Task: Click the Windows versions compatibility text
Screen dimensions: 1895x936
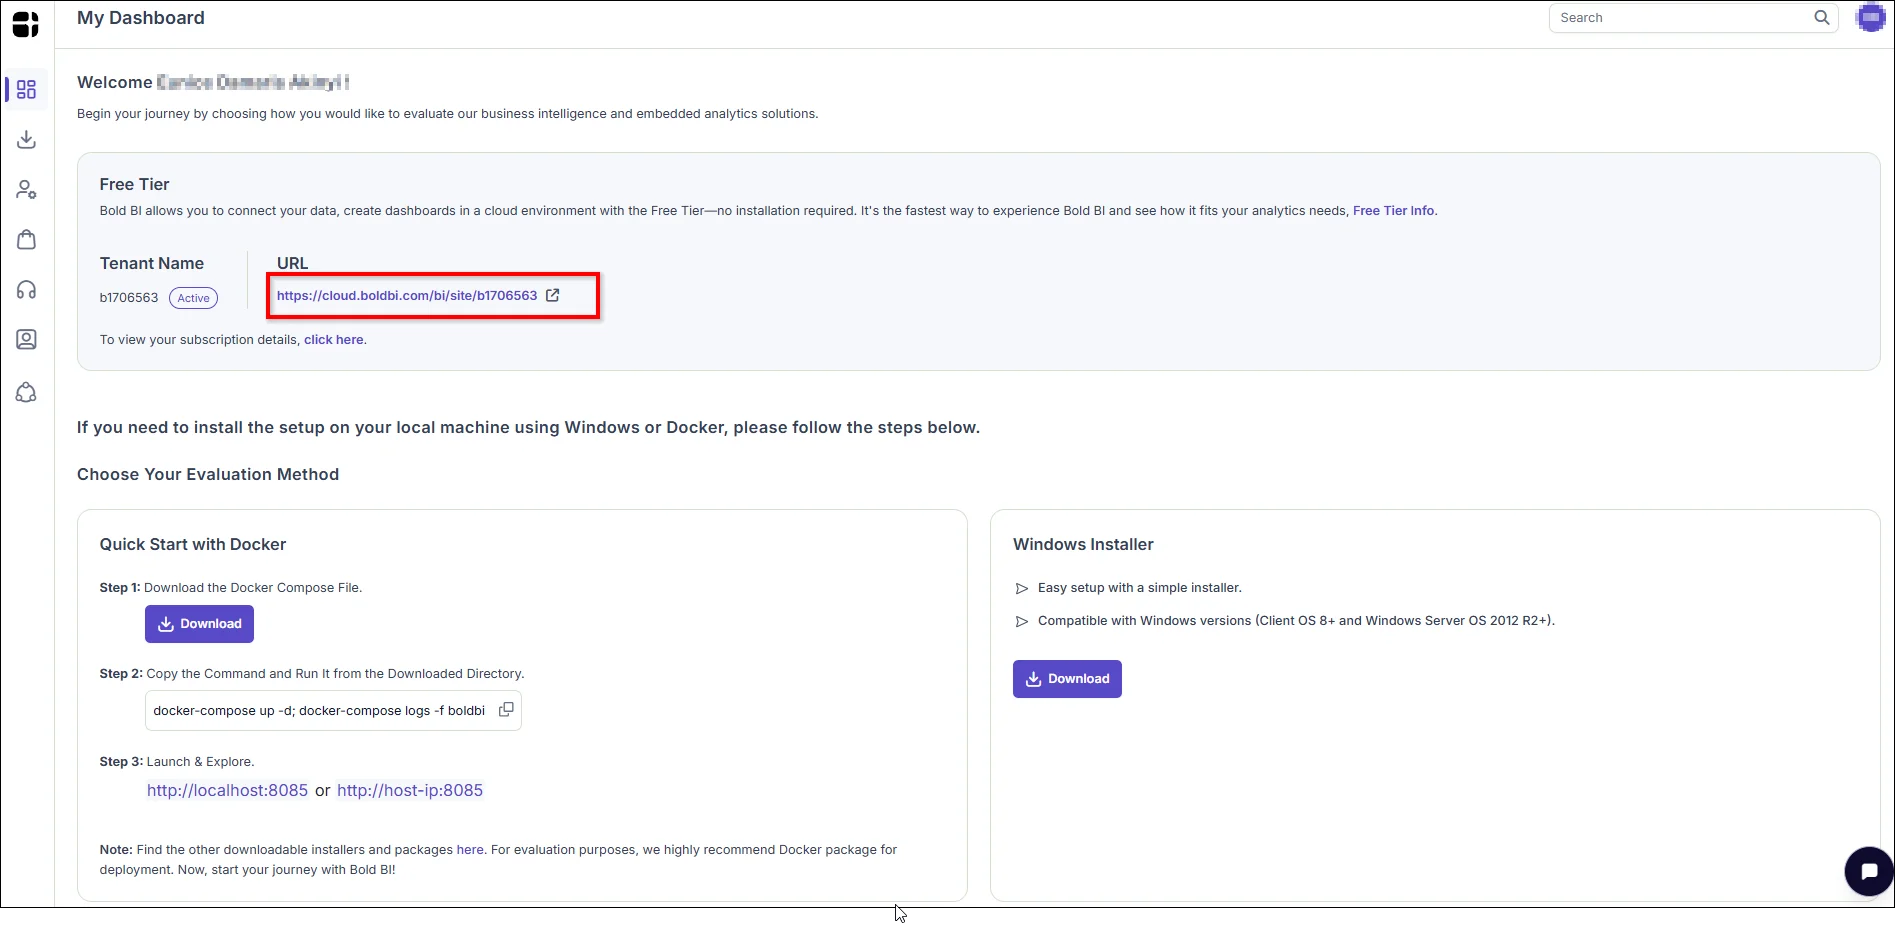Action: (1296, 621)
